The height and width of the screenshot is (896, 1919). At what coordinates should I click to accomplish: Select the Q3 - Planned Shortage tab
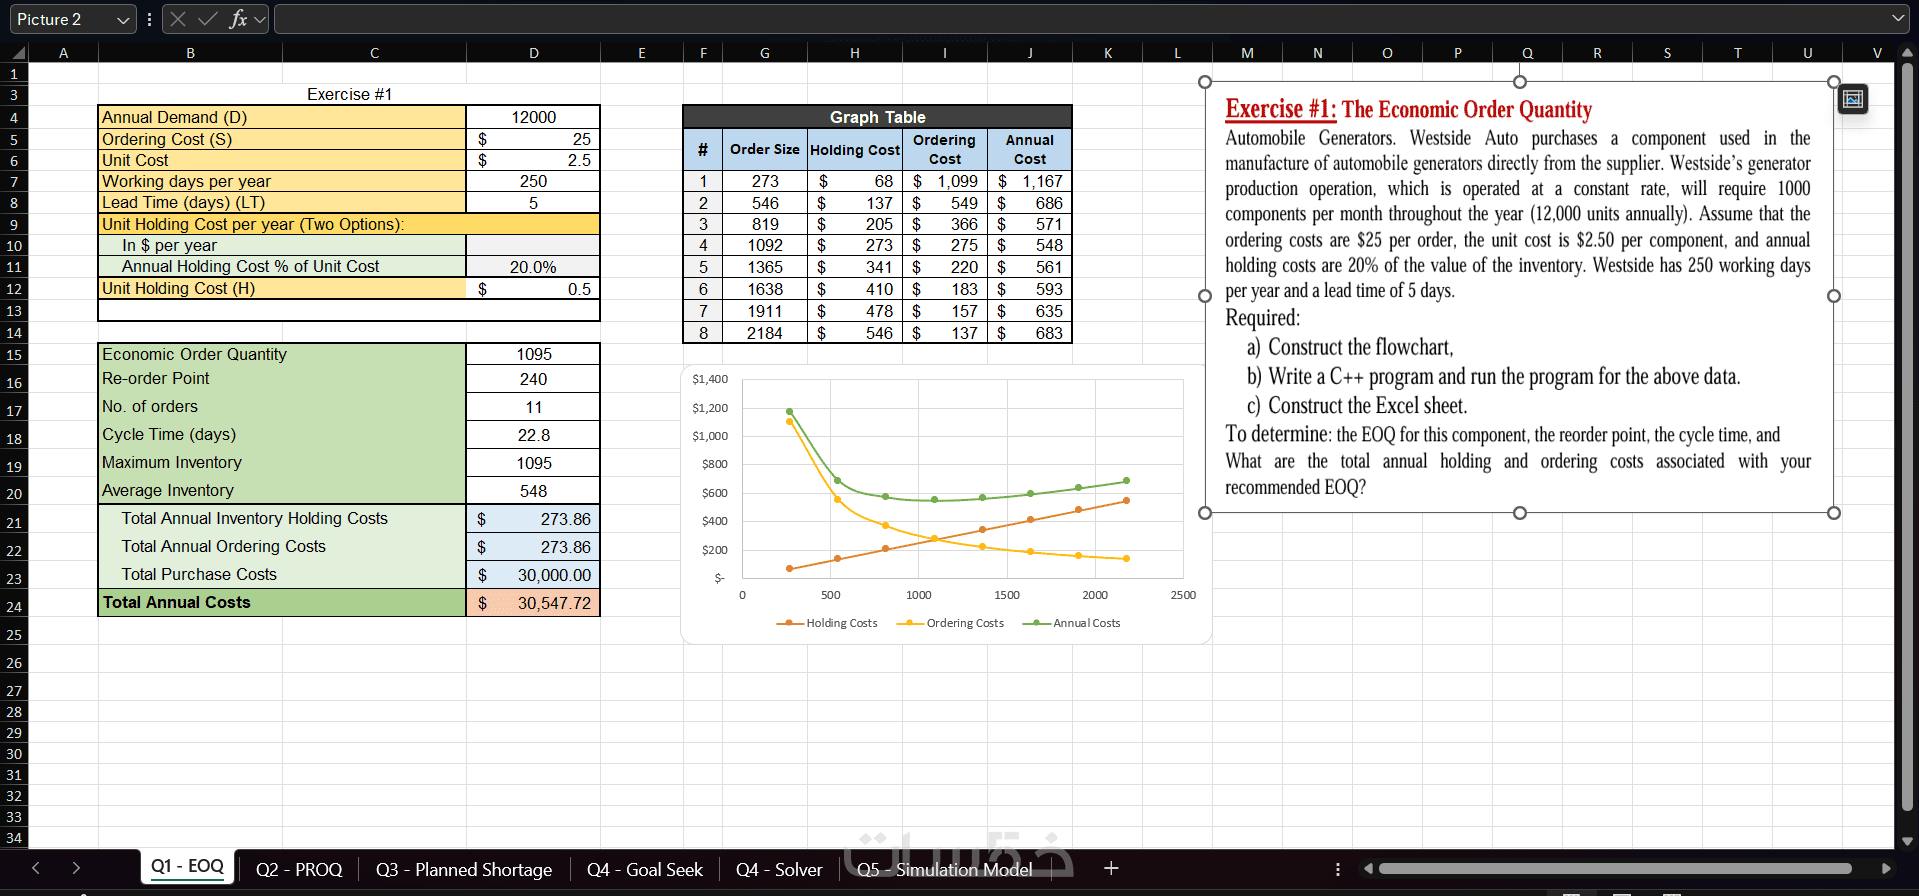coord(463,869)
